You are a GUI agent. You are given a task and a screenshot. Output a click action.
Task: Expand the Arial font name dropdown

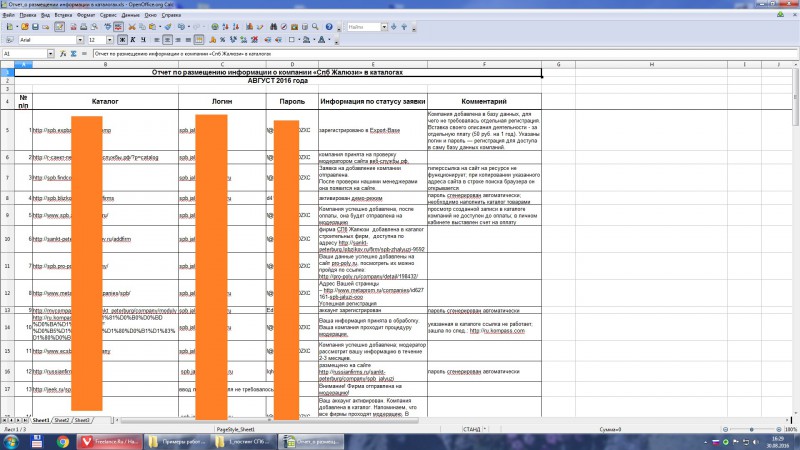(80, 40)
